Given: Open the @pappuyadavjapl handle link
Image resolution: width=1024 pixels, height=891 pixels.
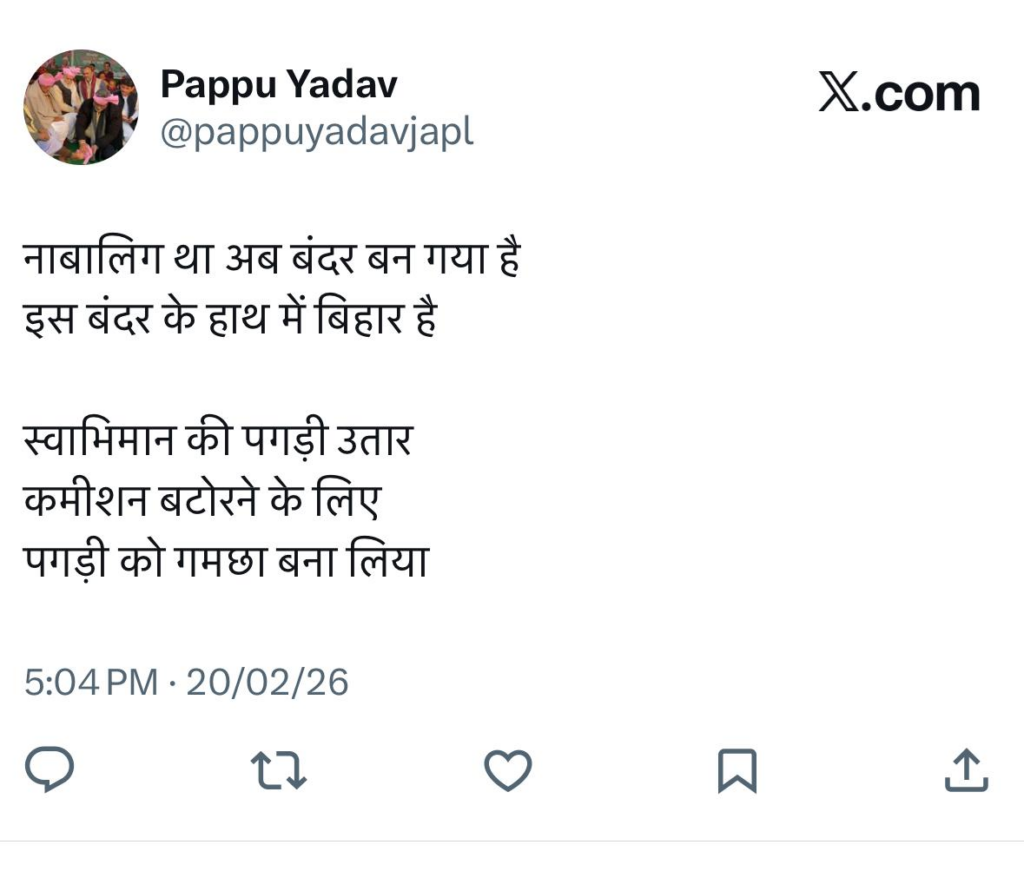Looking at the screenshot, I should [317, 132].
